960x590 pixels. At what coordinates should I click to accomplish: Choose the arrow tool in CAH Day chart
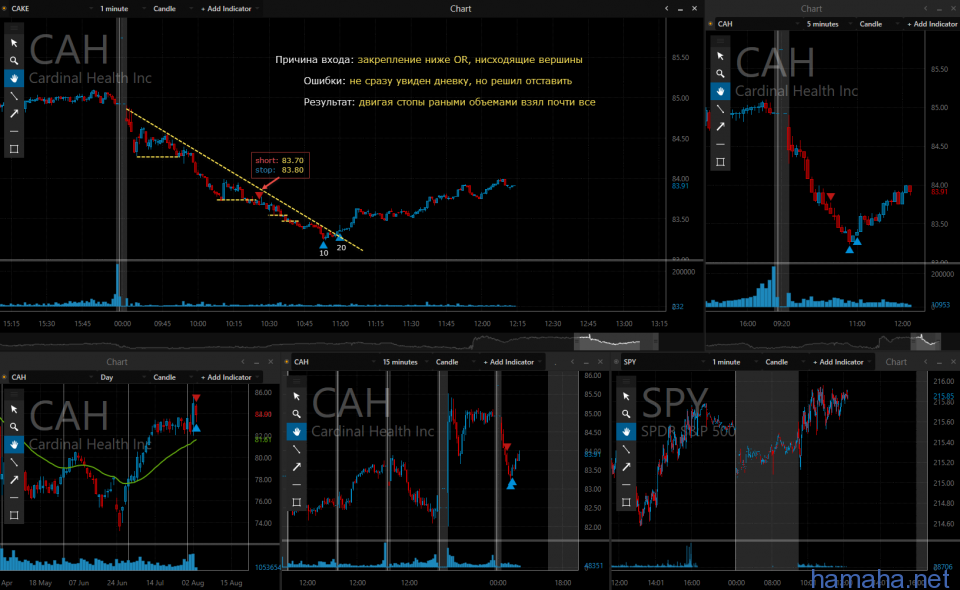[x=14, y=480]
